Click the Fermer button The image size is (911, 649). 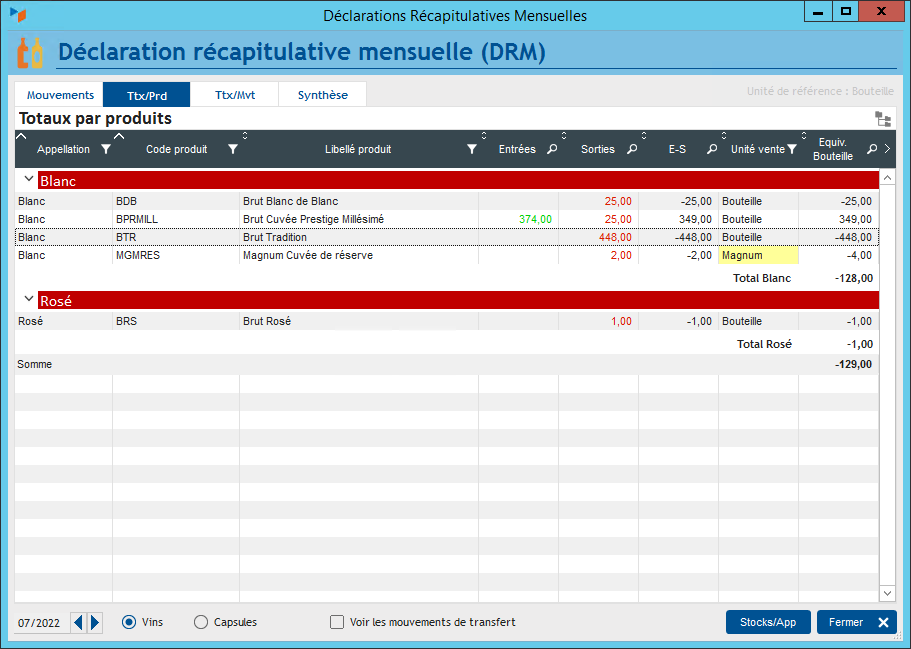click(x=857, y=622)
